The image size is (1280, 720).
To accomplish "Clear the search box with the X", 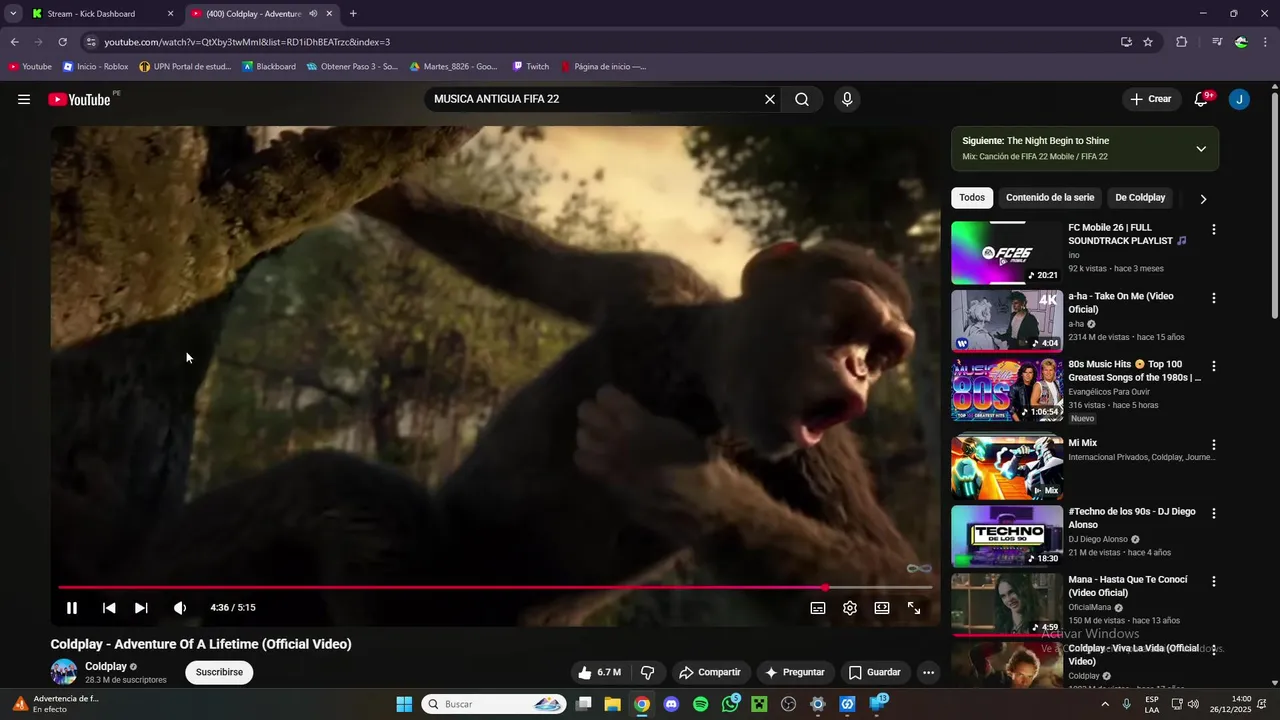I will coord(770,99).
